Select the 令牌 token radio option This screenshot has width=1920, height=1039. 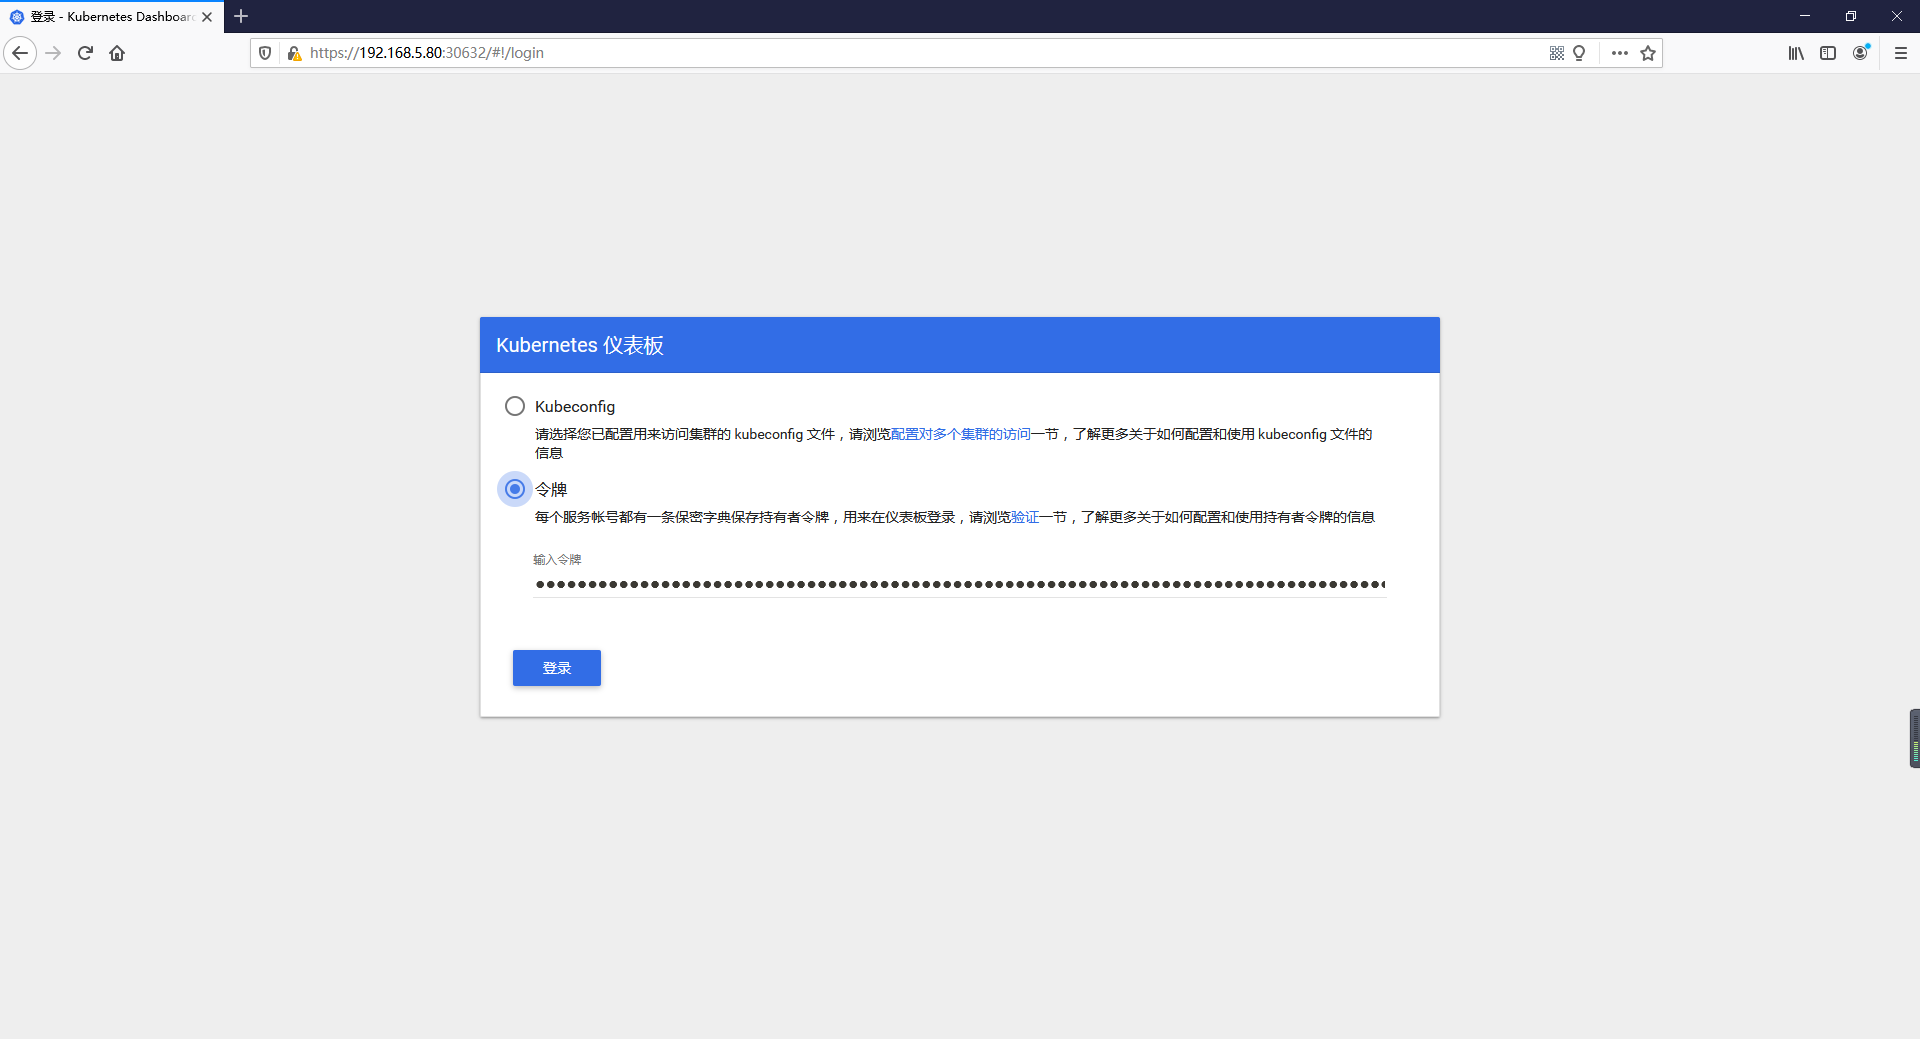tap(515, 489)
